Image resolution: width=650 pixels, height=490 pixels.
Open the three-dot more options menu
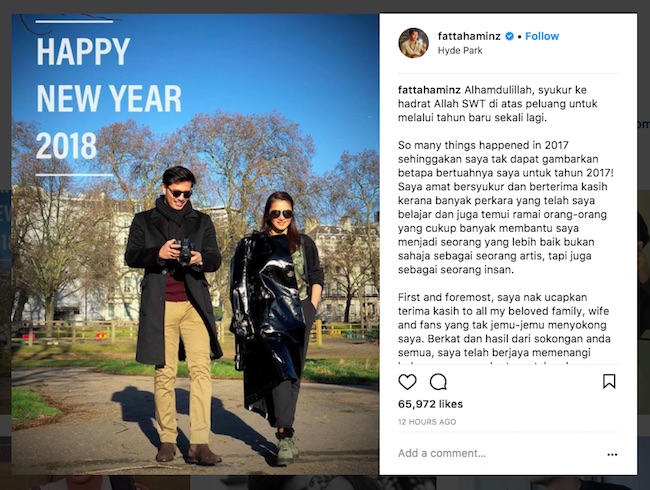coord(612,454)
